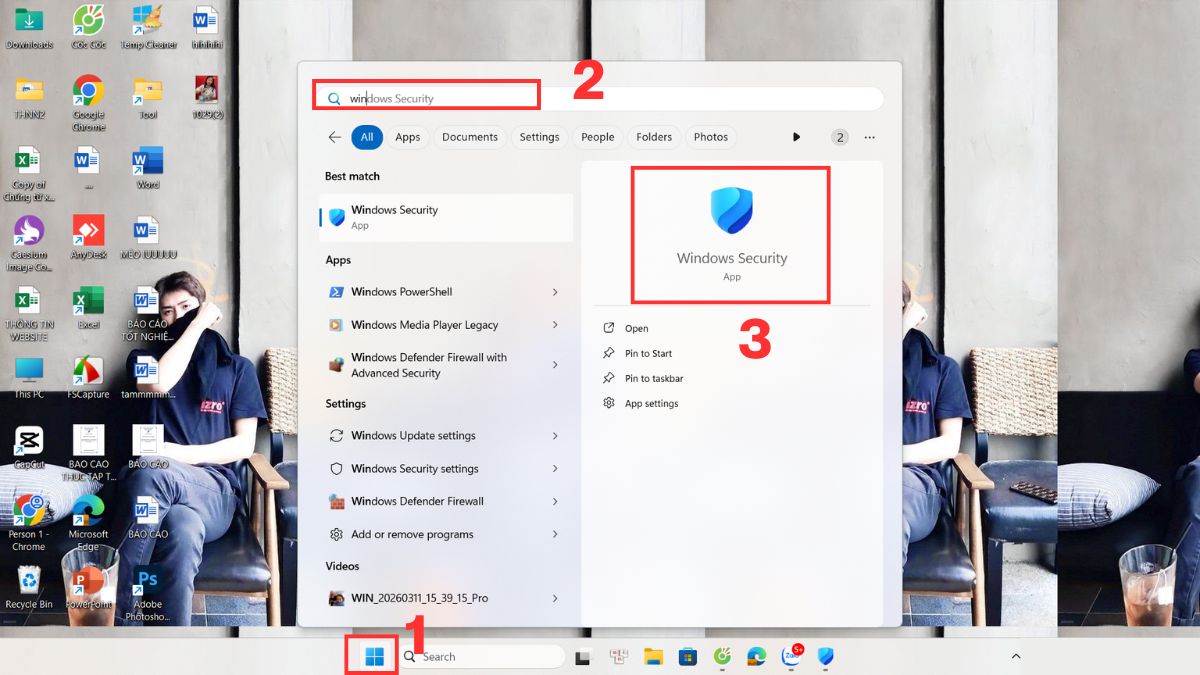Select THÔNG TIN WEBSITE Excel file

29,313
